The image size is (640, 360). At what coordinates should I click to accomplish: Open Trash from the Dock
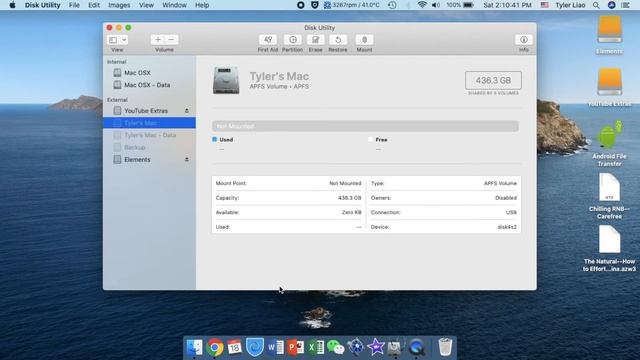tap(445, 347)
